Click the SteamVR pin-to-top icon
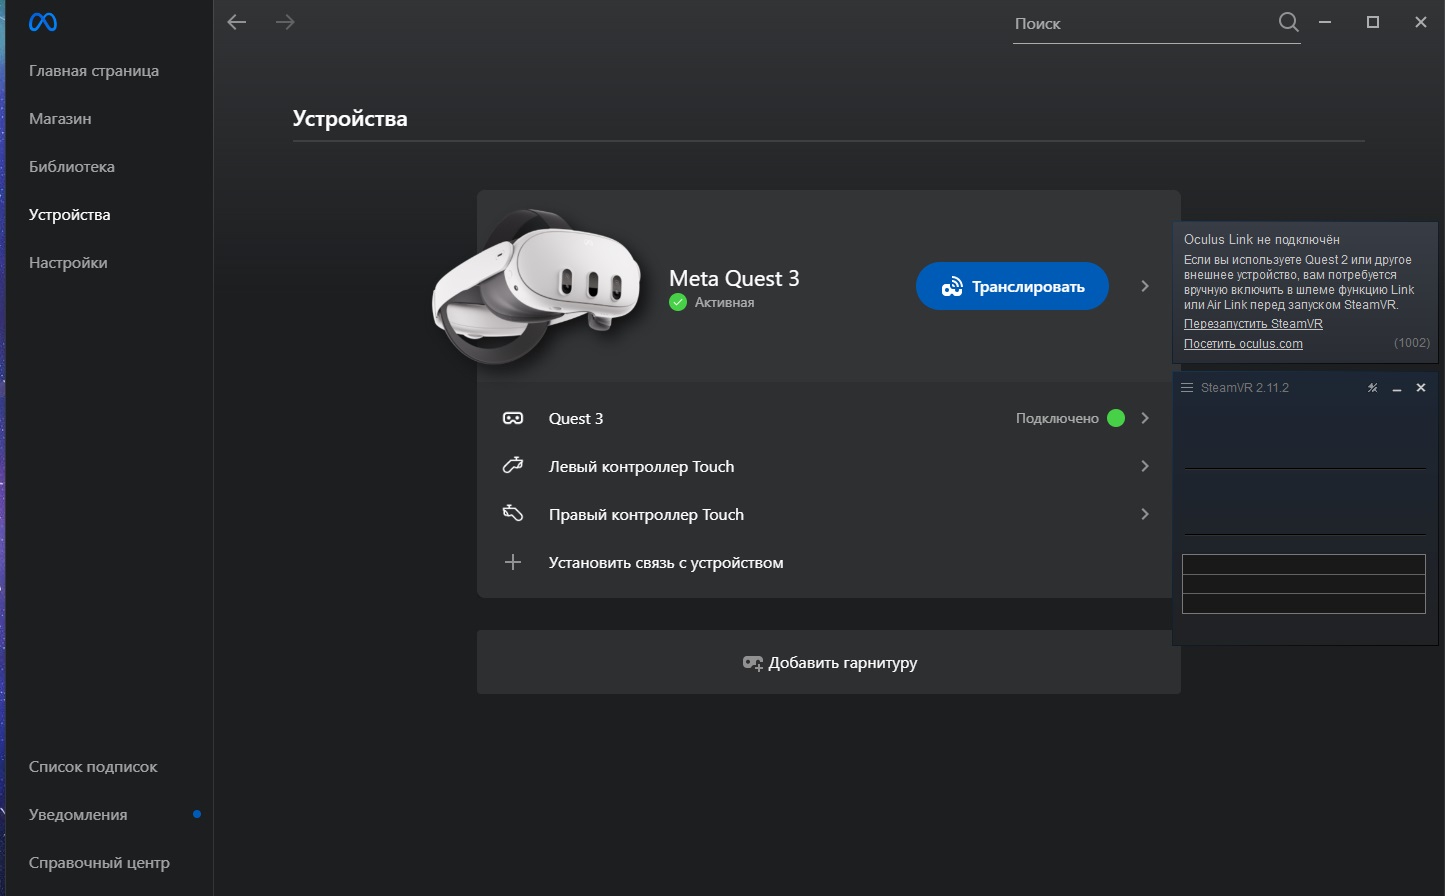The height and width of the screenshot is (896, 1445). click(1373, 388)
